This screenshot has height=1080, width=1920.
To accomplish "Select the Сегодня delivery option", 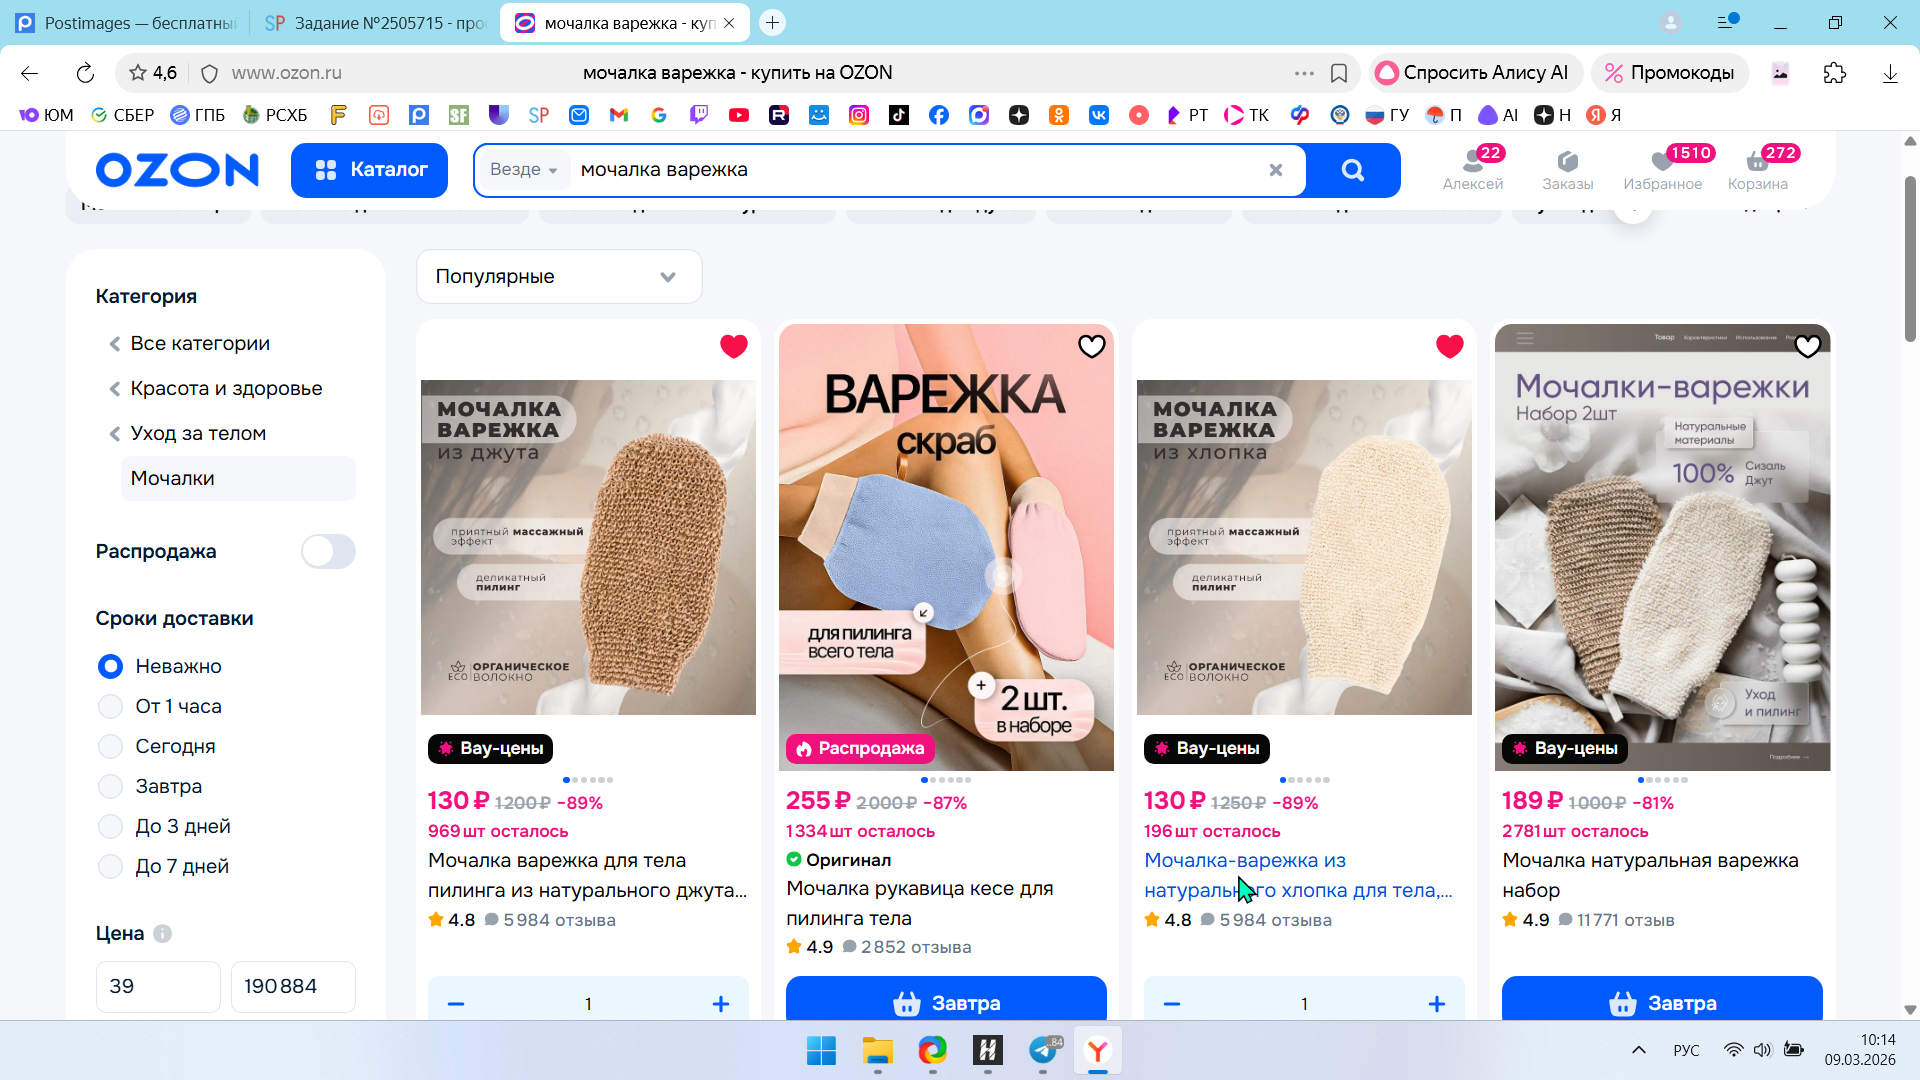I will pyautogui.click(x=111, y=746).
